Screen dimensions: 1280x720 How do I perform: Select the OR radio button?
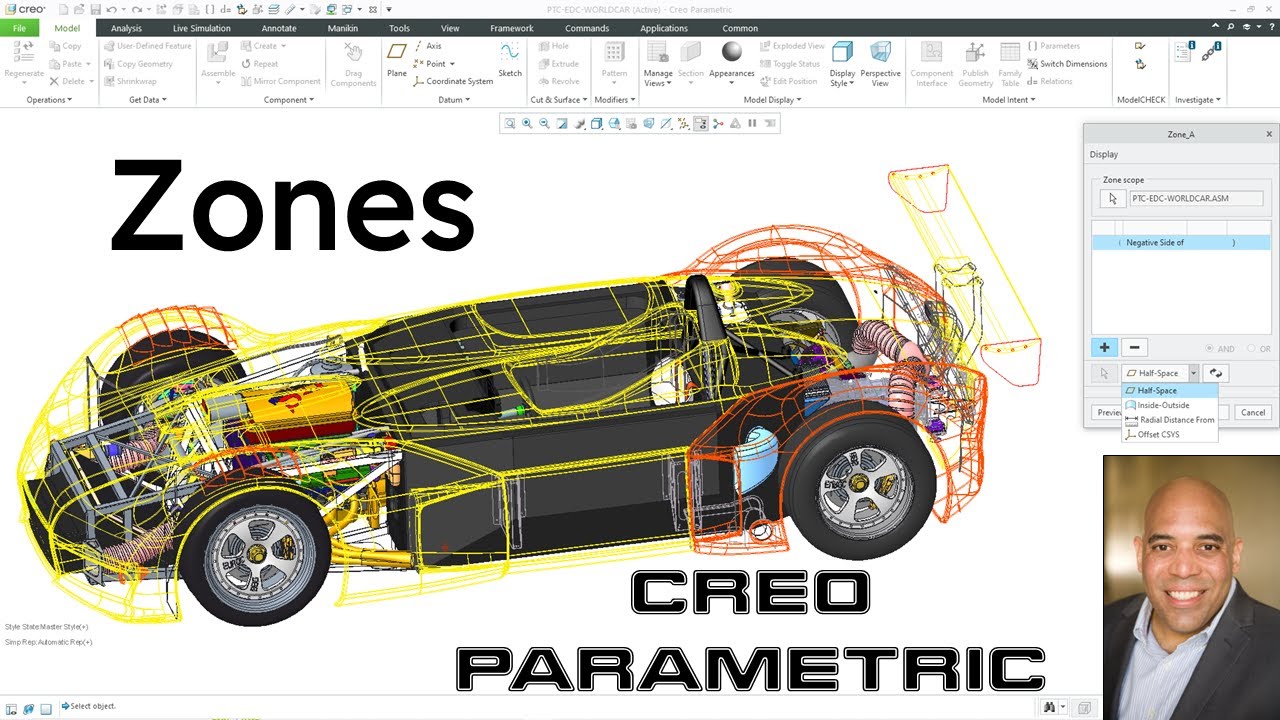click(1251, 349)
